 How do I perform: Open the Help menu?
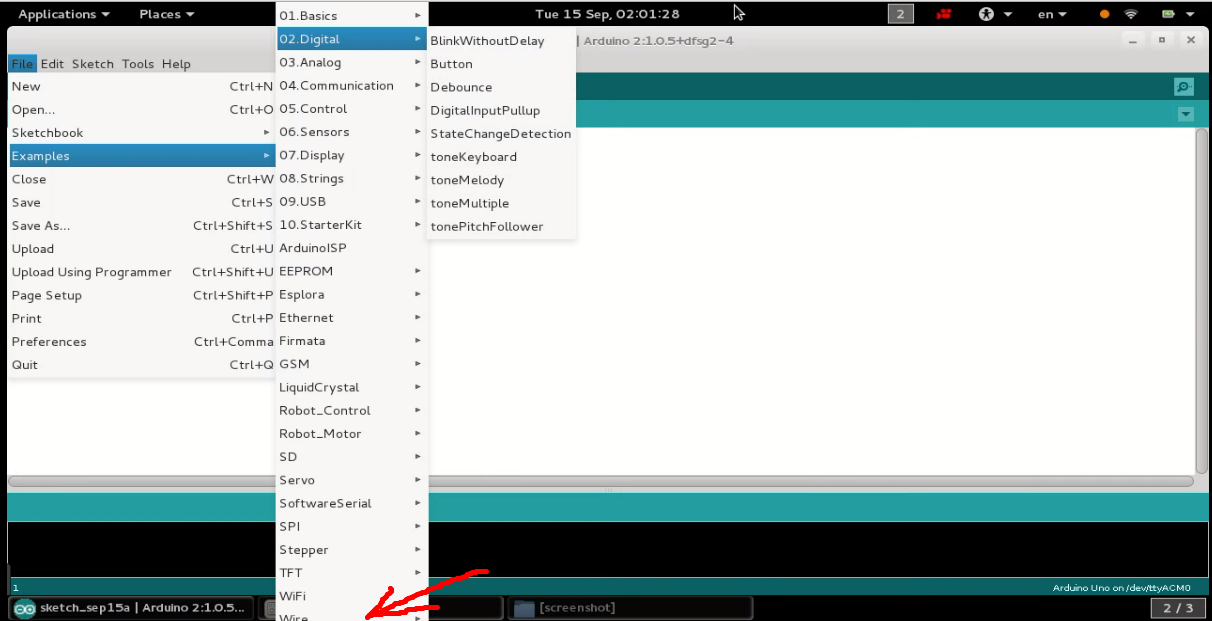pyautogui.click(x=176, y=63)
